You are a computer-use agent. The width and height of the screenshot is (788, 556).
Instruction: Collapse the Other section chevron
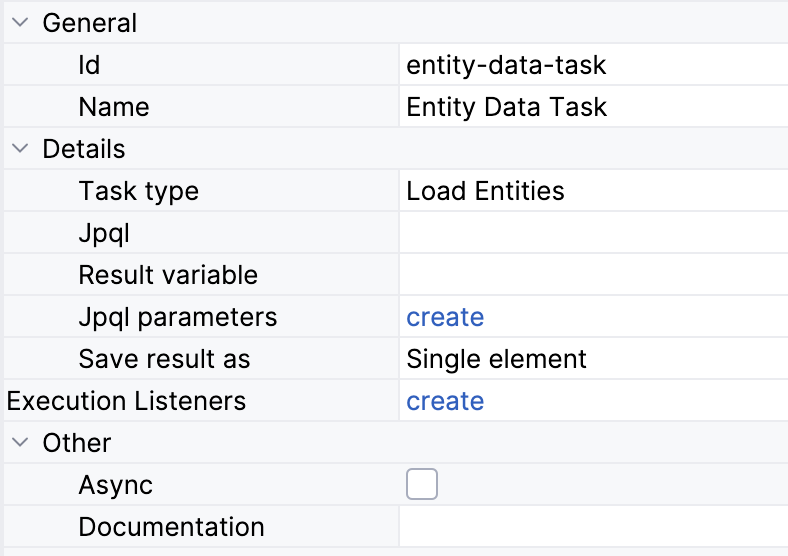[x=20, y=443]
